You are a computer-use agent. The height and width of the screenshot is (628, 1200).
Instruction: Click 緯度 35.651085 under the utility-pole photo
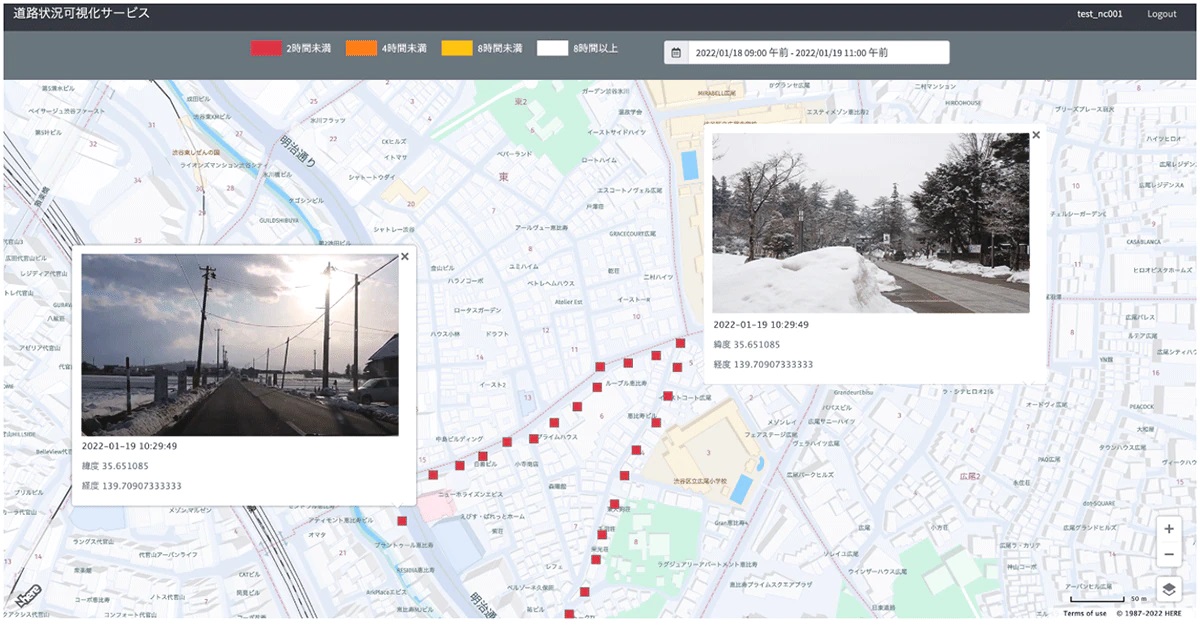point(115,466)
